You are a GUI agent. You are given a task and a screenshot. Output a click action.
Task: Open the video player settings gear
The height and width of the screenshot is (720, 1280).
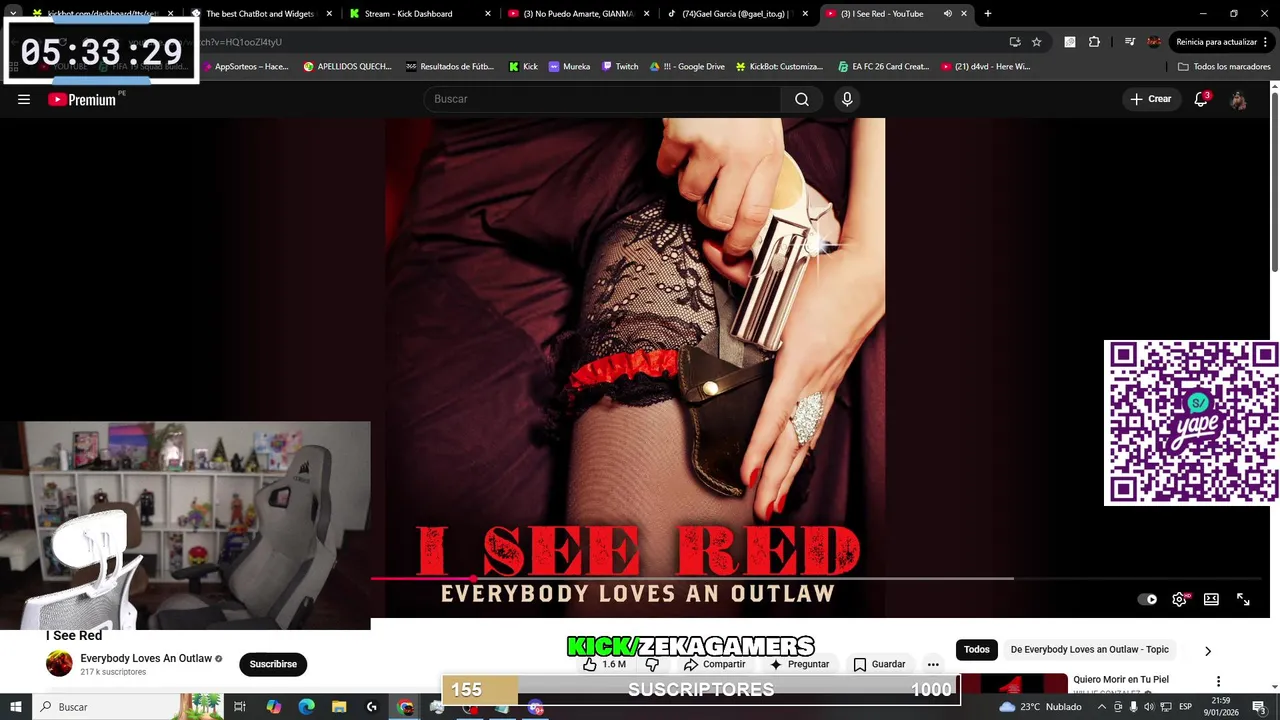[x=1179, y=599]
